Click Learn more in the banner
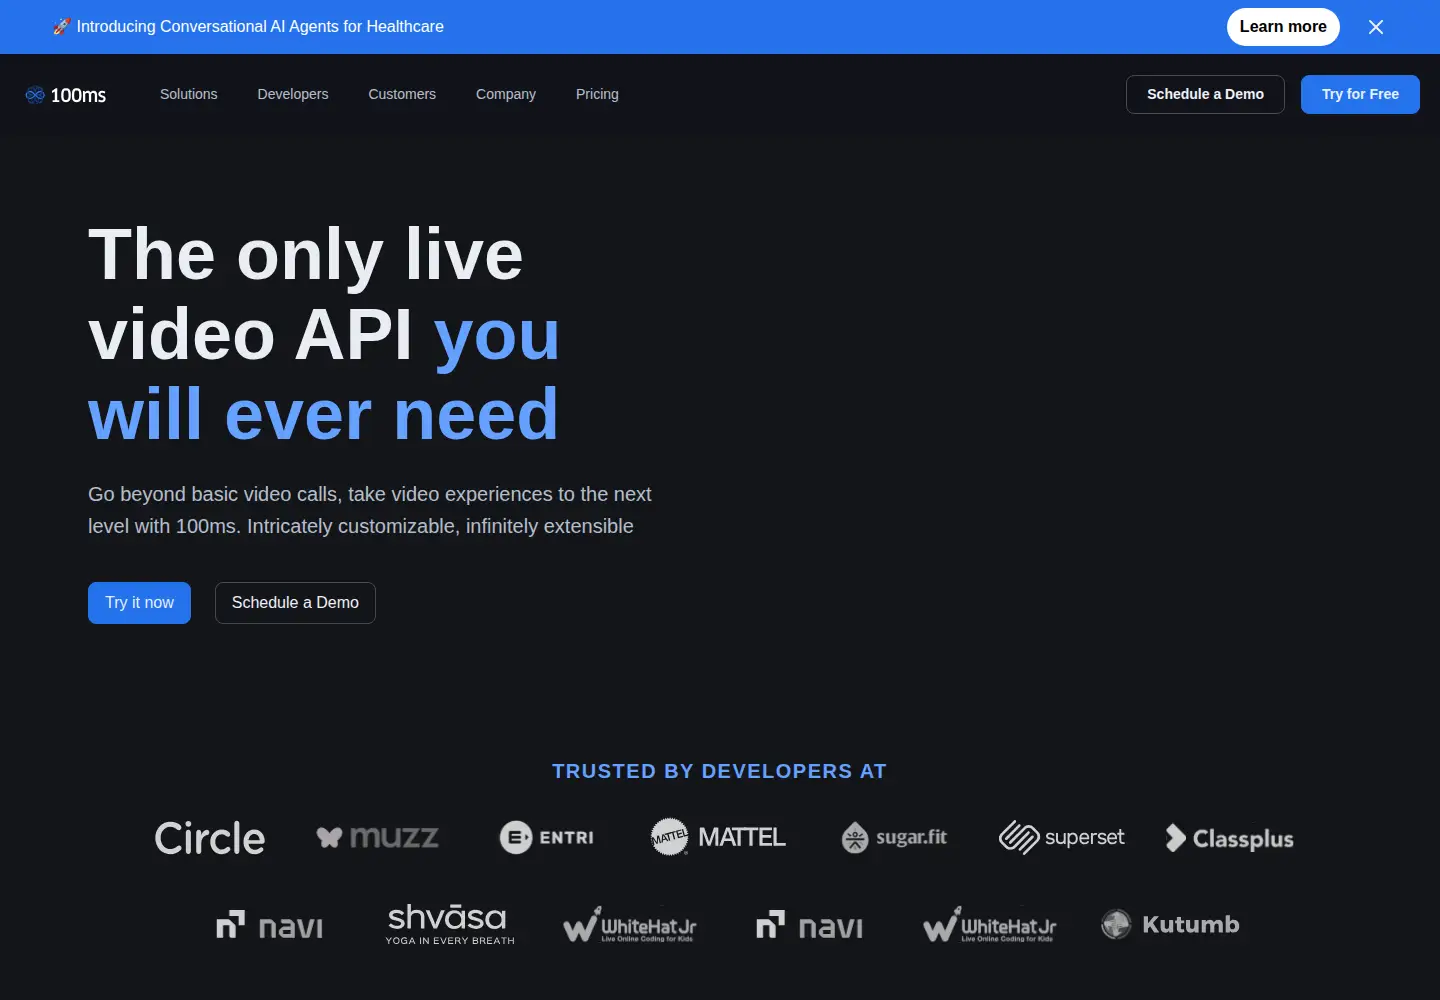Image resolution: width=1440 pixels, height=1000 pixels. (x=1283, y=27)
